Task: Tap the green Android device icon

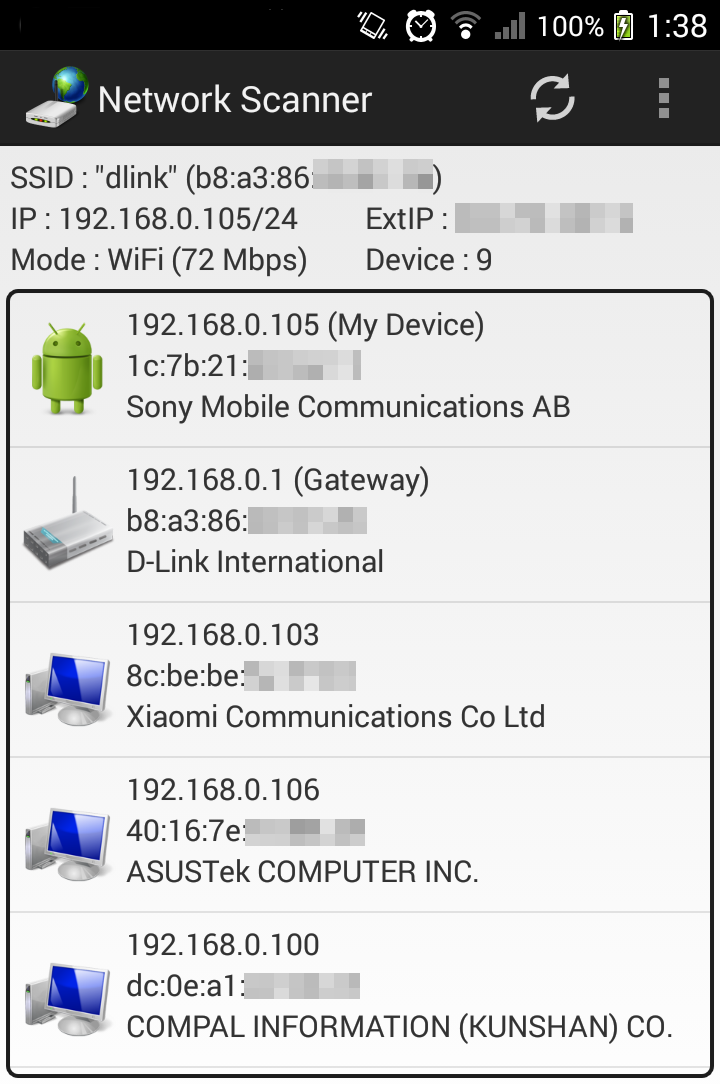Action: pyautogui.click(x=67, y=368)
